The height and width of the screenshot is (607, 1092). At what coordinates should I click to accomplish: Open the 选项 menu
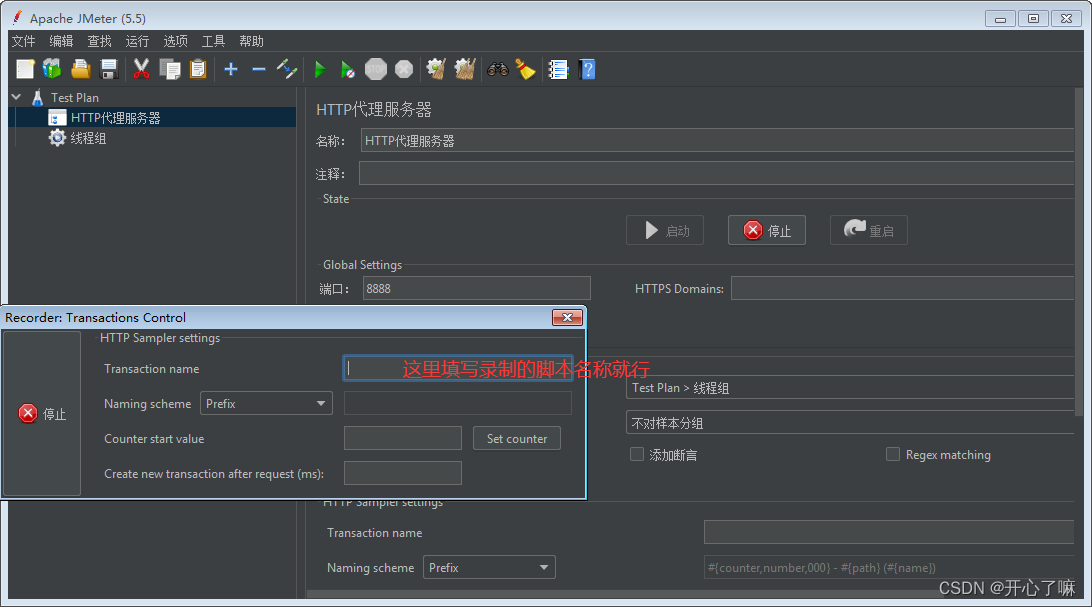pos(176,41)
